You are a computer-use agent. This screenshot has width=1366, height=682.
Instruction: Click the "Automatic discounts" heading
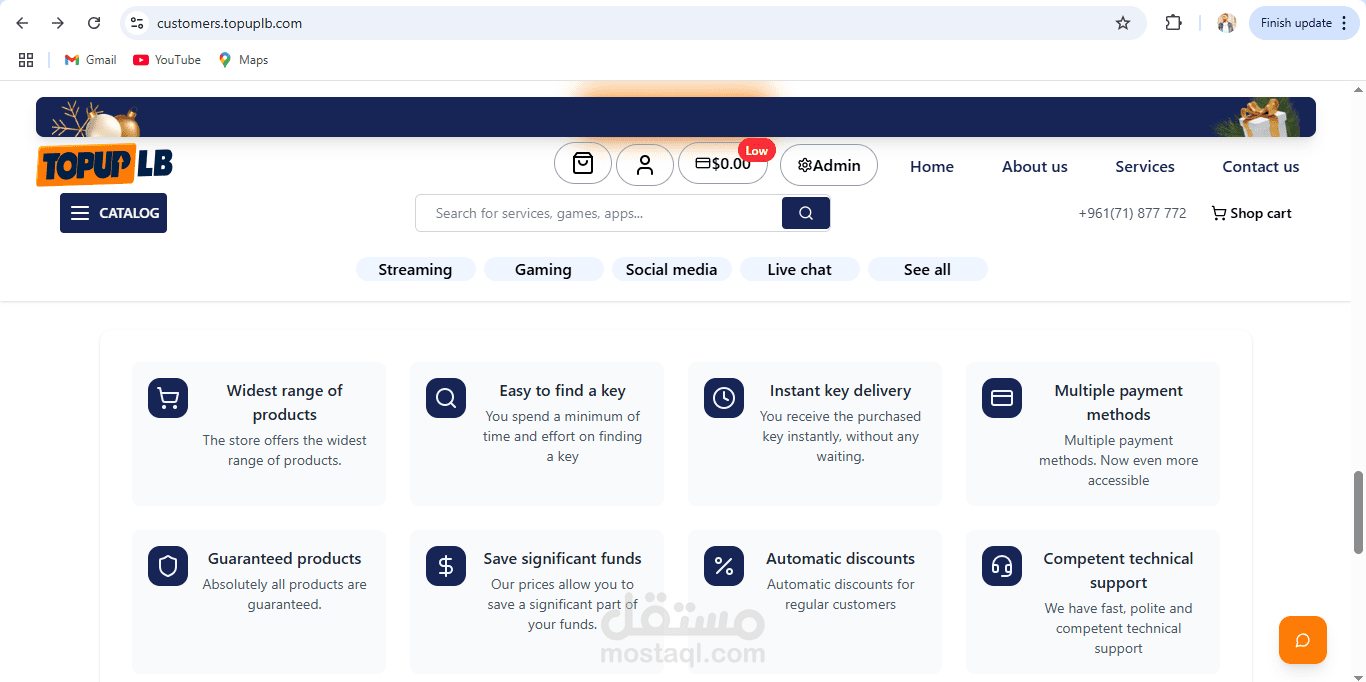(x=840, y=559)
